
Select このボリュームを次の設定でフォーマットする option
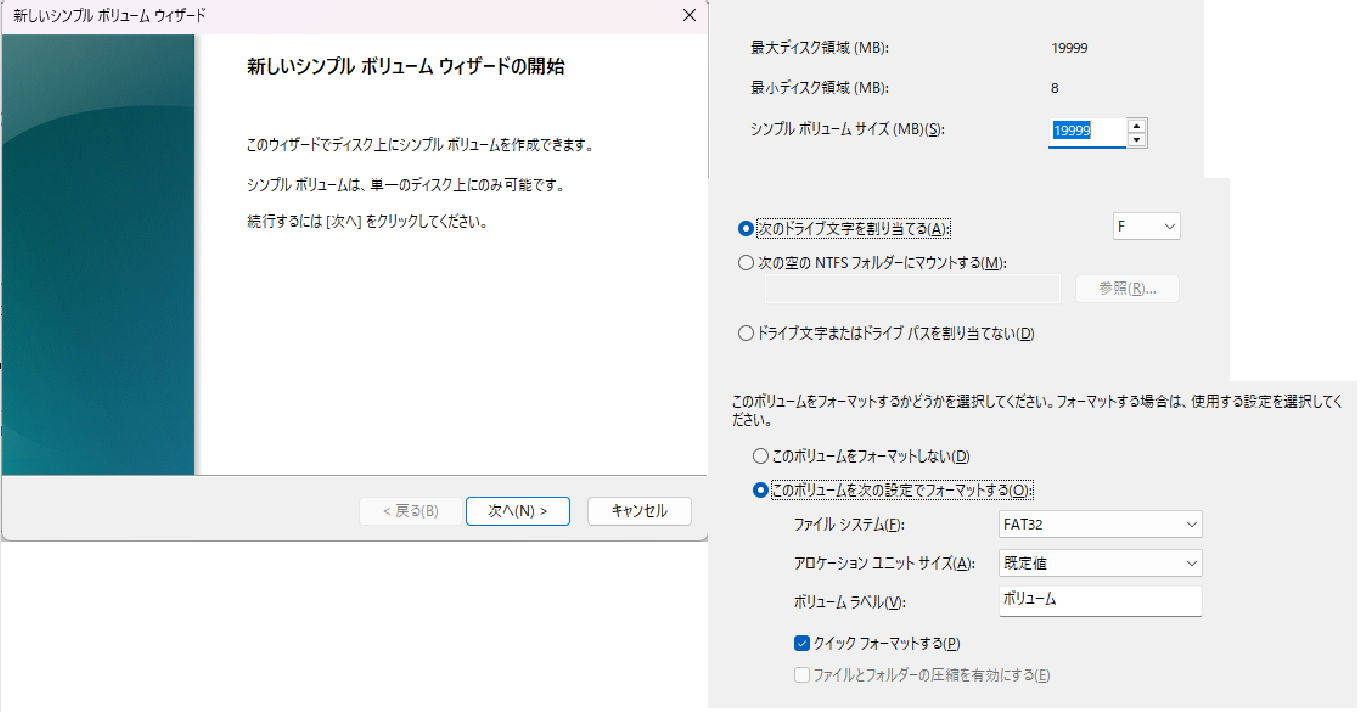coord(760,491)
